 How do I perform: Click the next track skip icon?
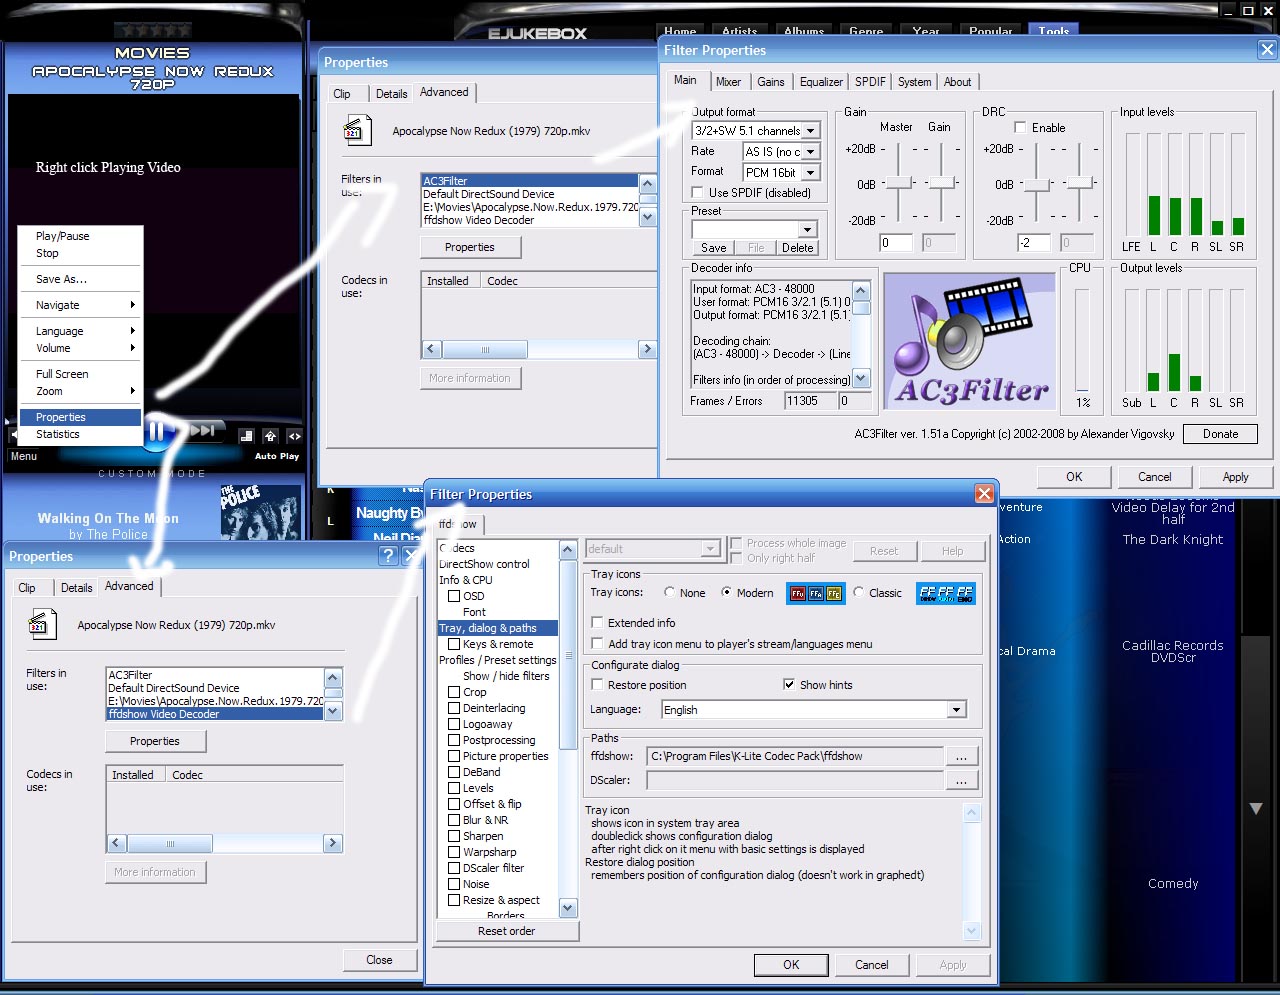click(x=205, y=430)
